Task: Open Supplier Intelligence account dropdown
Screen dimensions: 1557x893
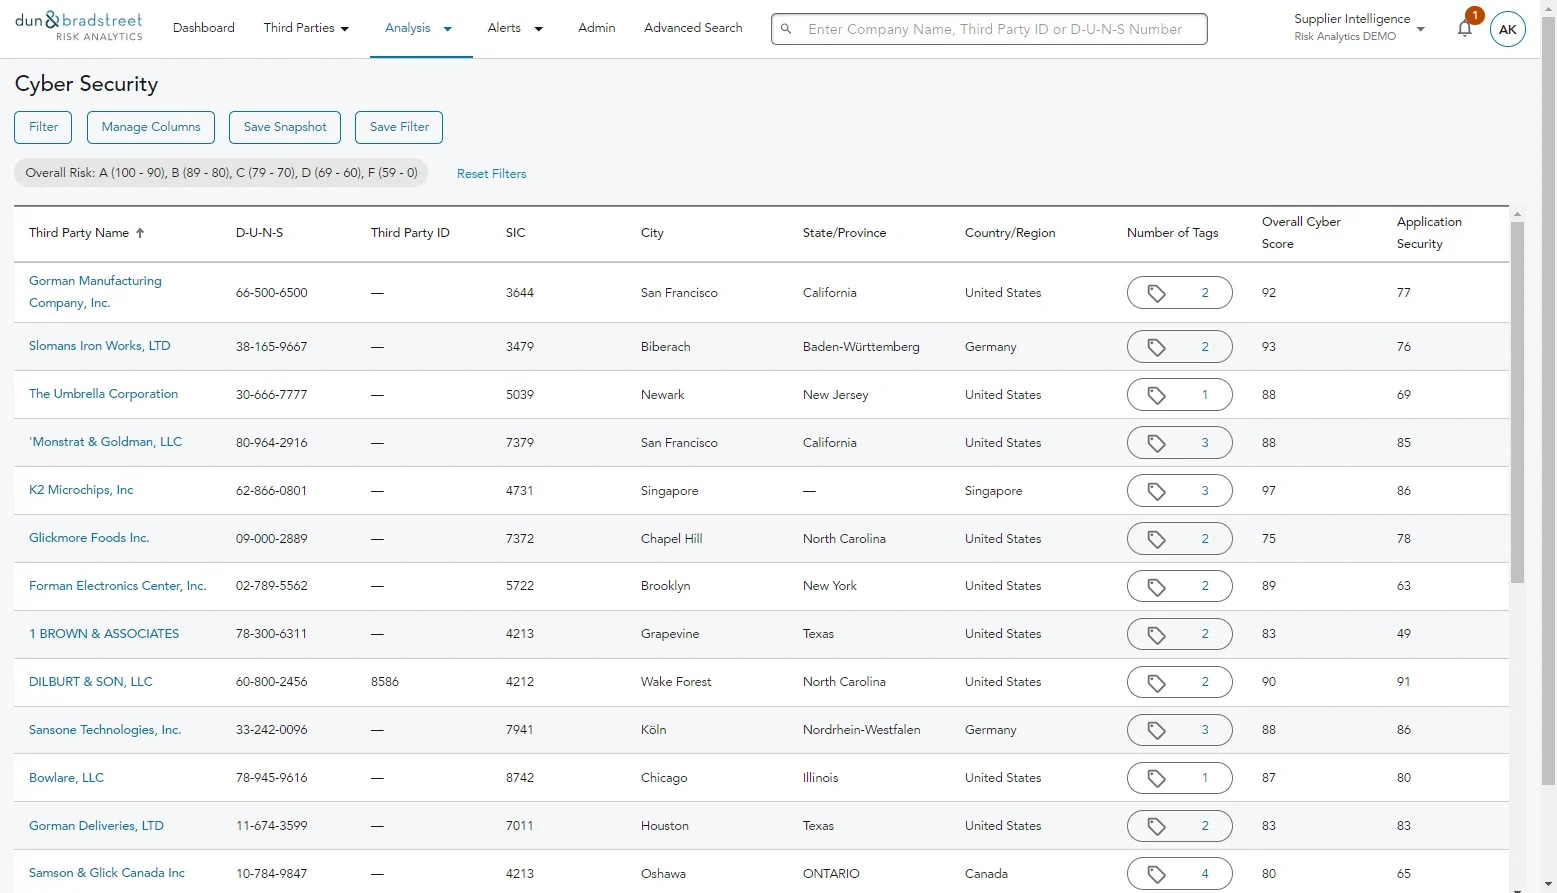Action: [x=1359, y=28]
